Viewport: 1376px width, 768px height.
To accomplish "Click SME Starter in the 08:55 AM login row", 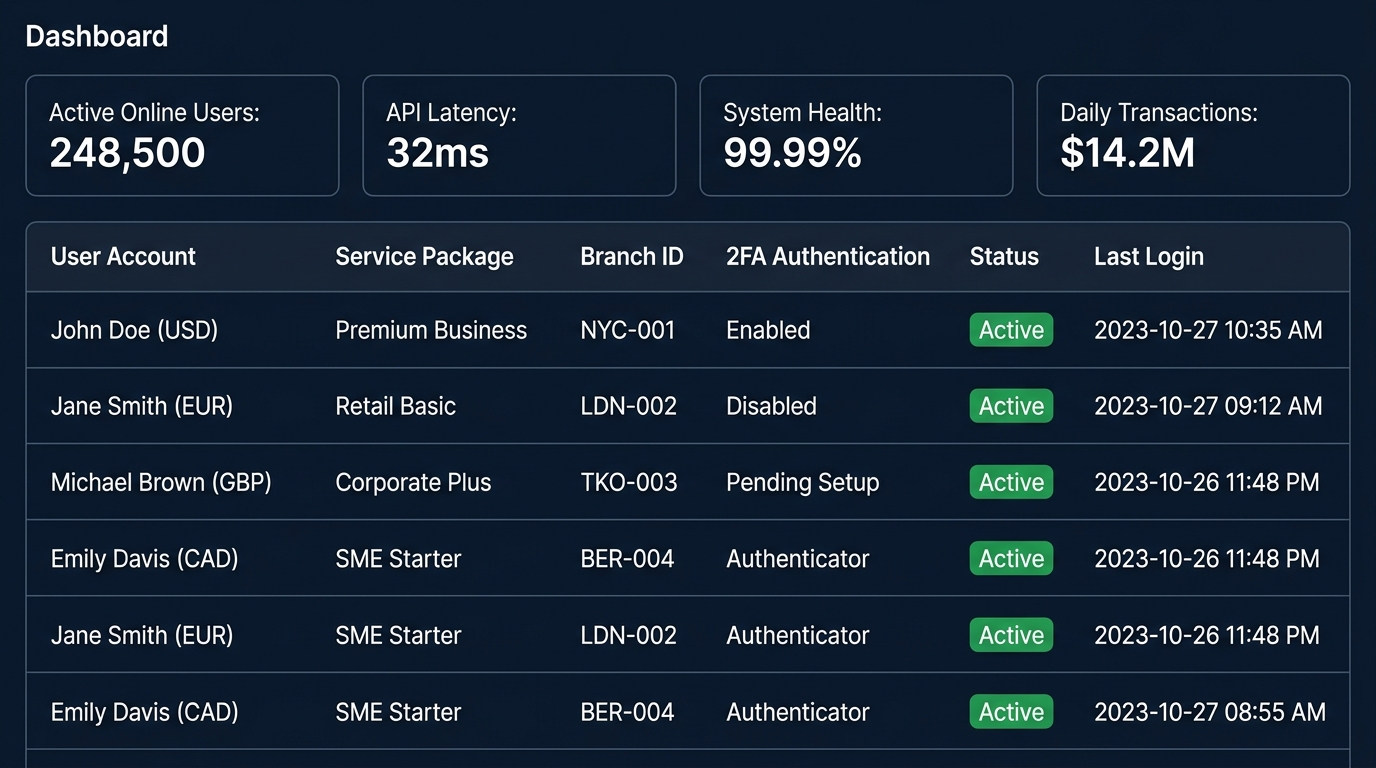I will click(398, 712).
